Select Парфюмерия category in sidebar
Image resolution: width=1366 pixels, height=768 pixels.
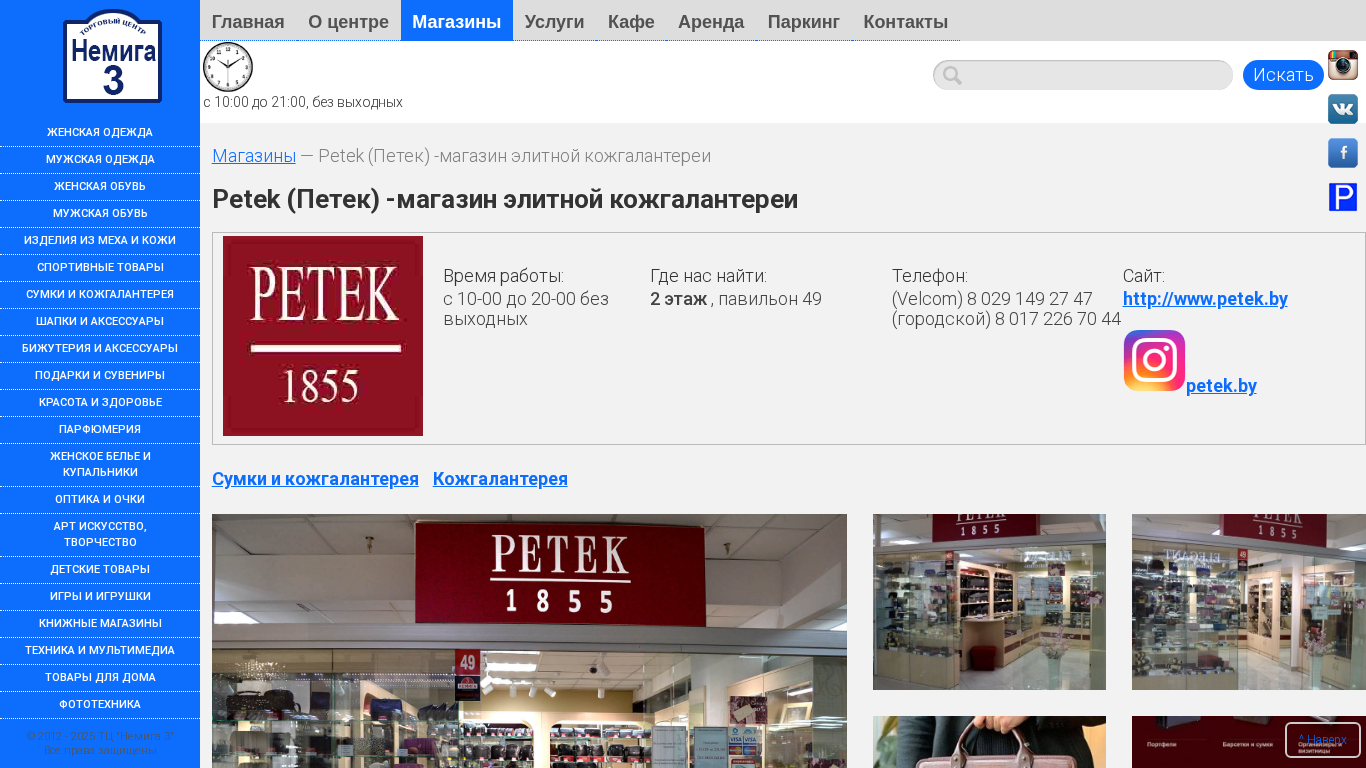(x=100, y=429)
